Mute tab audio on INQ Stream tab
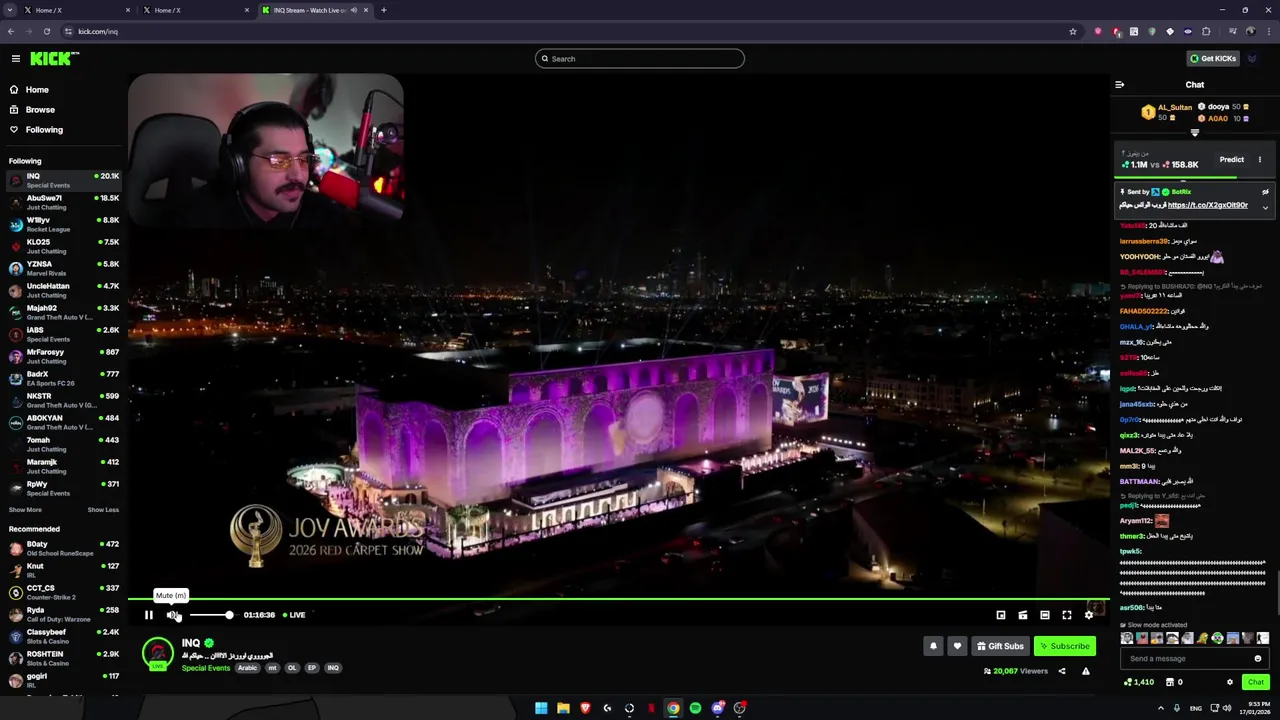 point(353,10)
